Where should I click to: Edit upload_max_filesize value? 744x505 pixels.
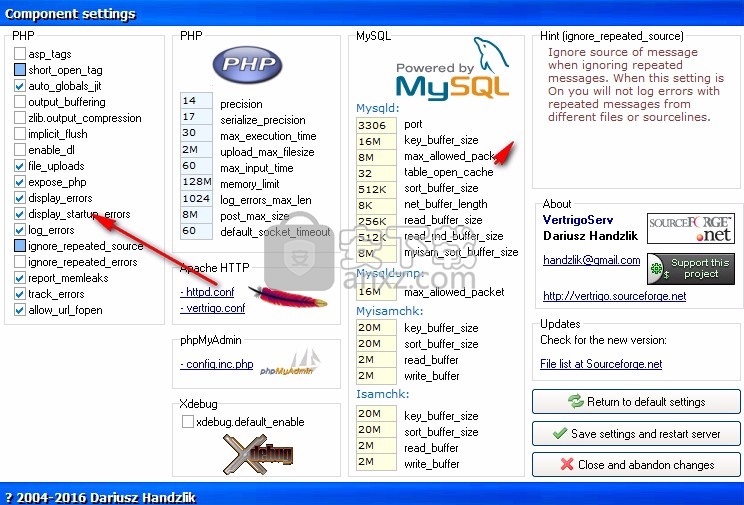click(196, 150)
